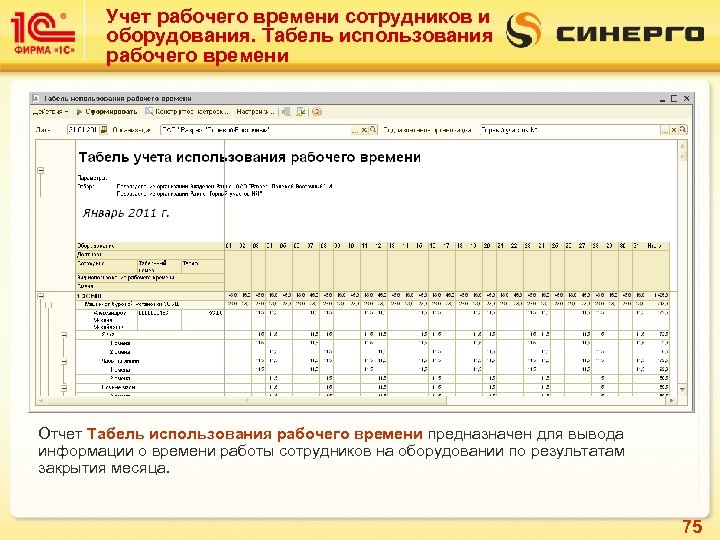This screenshot has width=720, height=540.
Task: Click the day 20 column header
Action: coord(487,246)
